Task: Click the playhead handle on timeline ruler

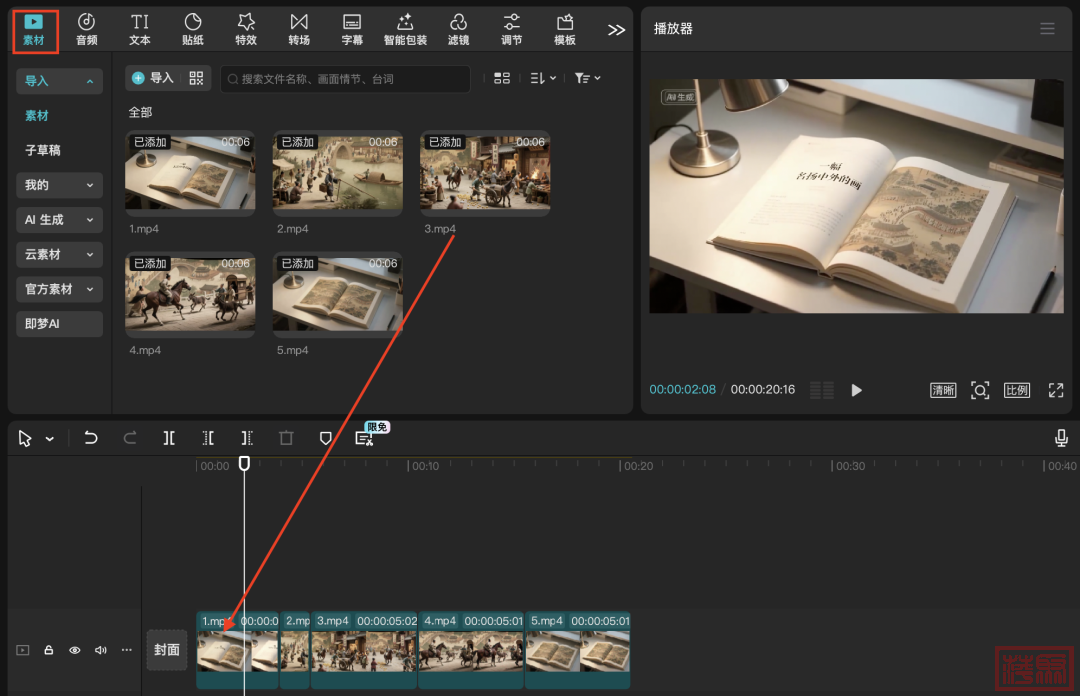Action: [x=244, y=464]
